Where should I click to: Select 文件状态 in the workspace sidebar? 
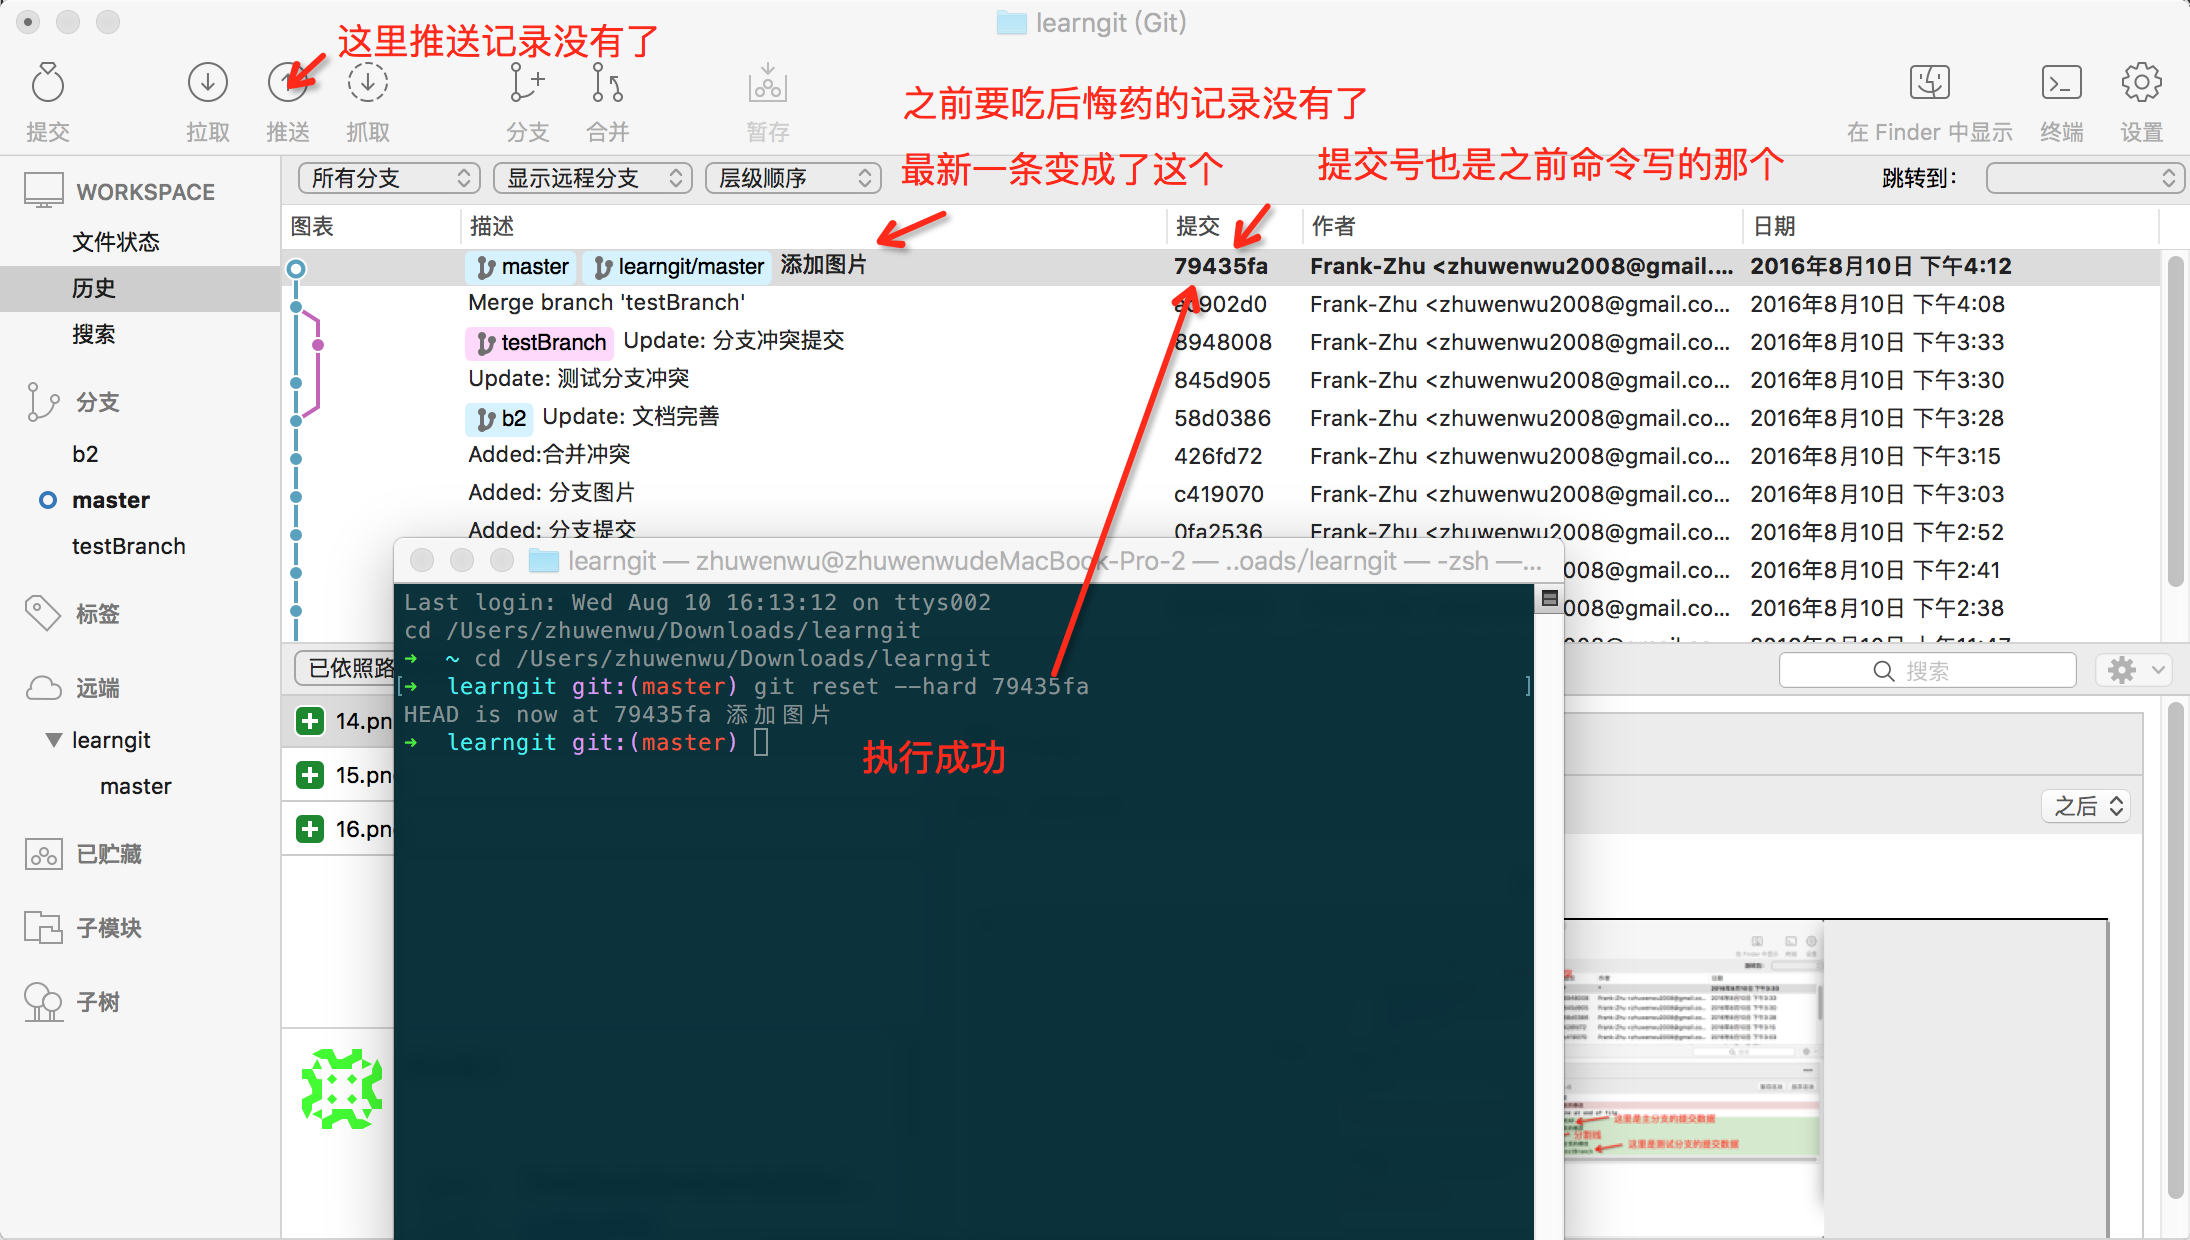pyautogui.click(x=116, y=242)
